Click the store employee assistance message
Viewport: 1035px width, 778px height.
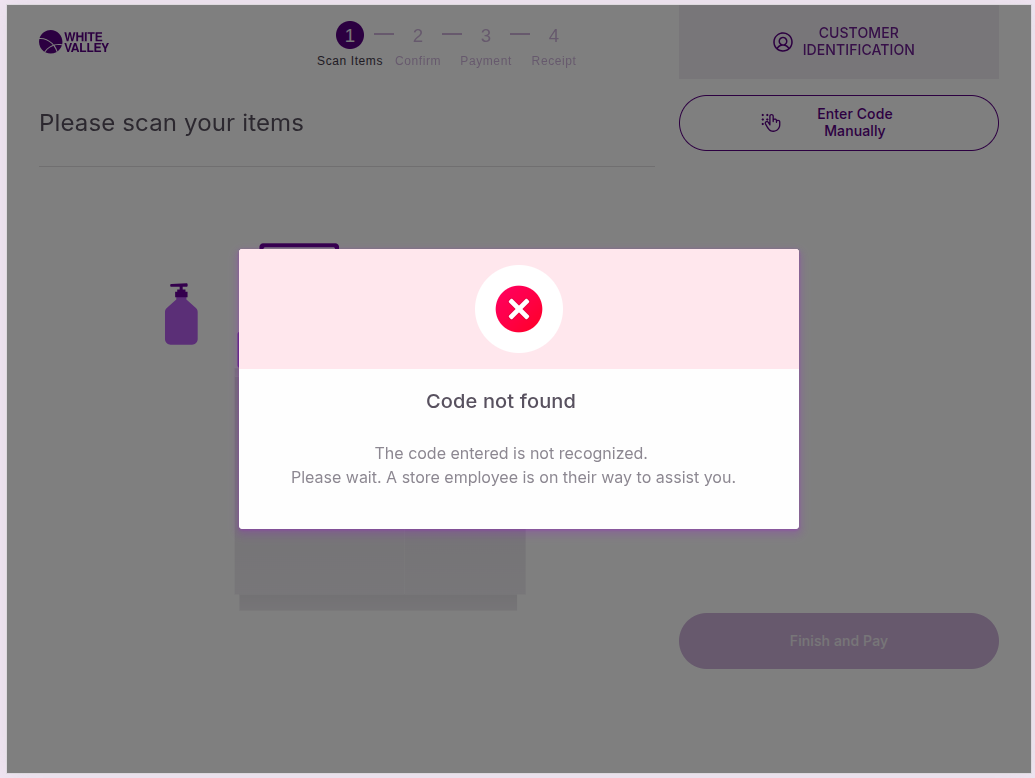pyautogui.click(x=513, y=477)
